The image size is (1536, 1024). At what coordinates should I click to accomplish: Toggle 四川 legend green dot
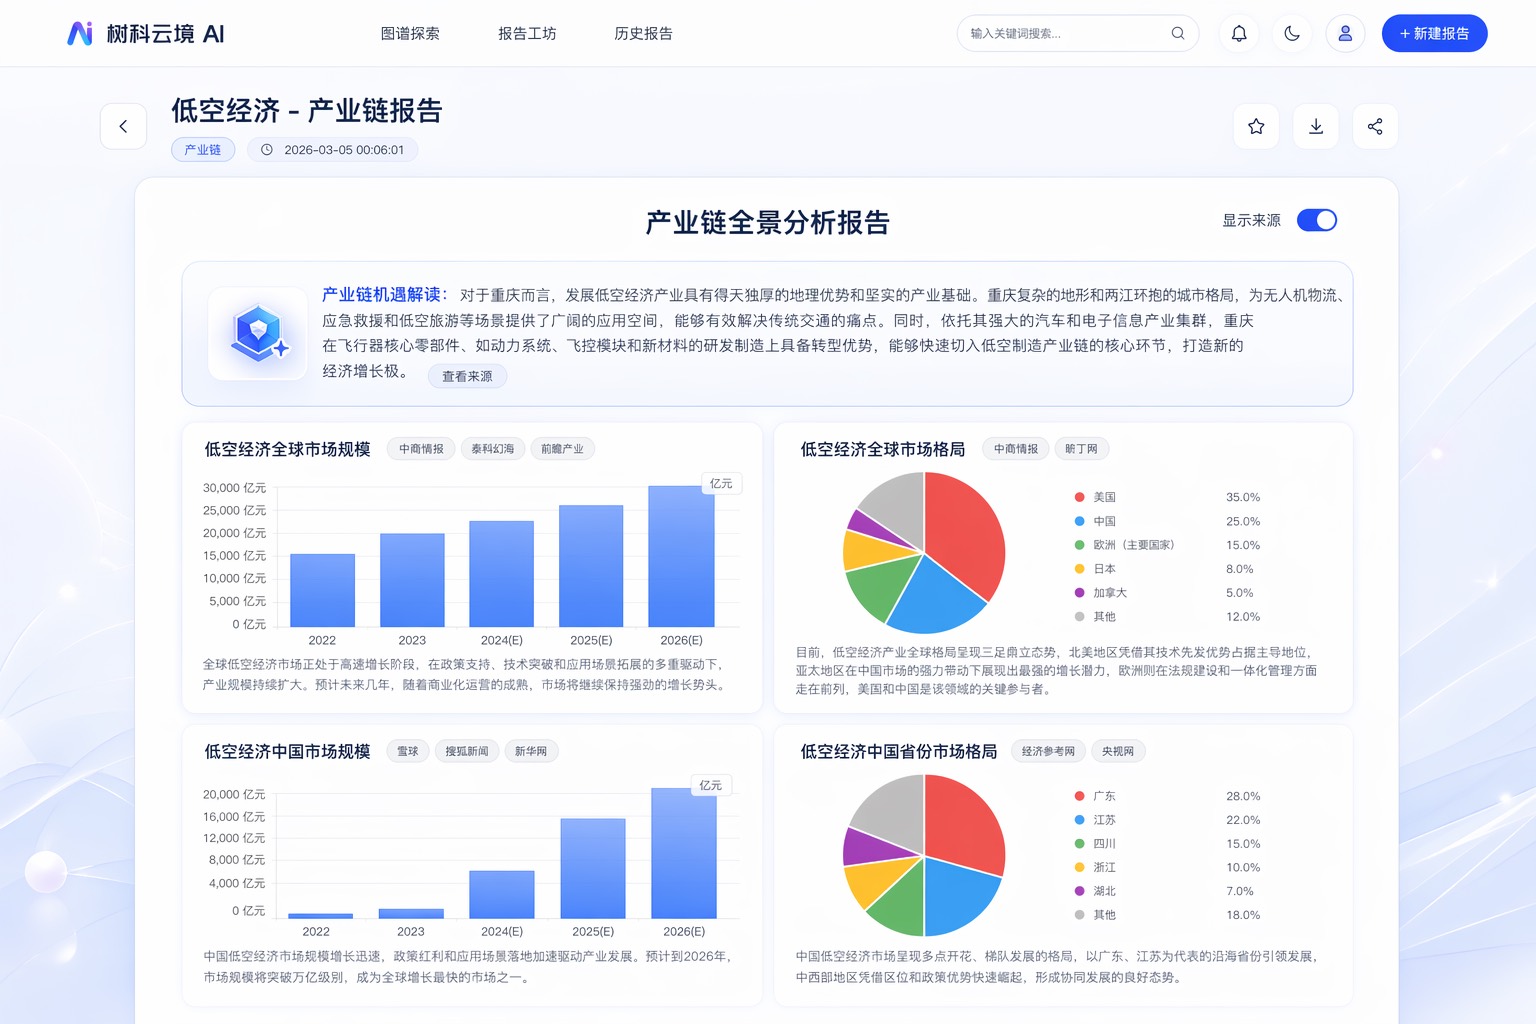point(1079,844)
